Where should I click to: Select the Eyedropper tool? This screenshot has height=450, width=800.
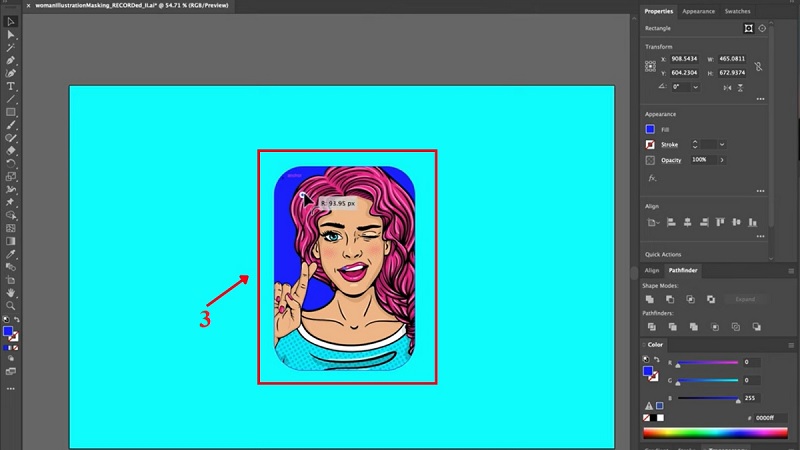[x=11, y=254]
